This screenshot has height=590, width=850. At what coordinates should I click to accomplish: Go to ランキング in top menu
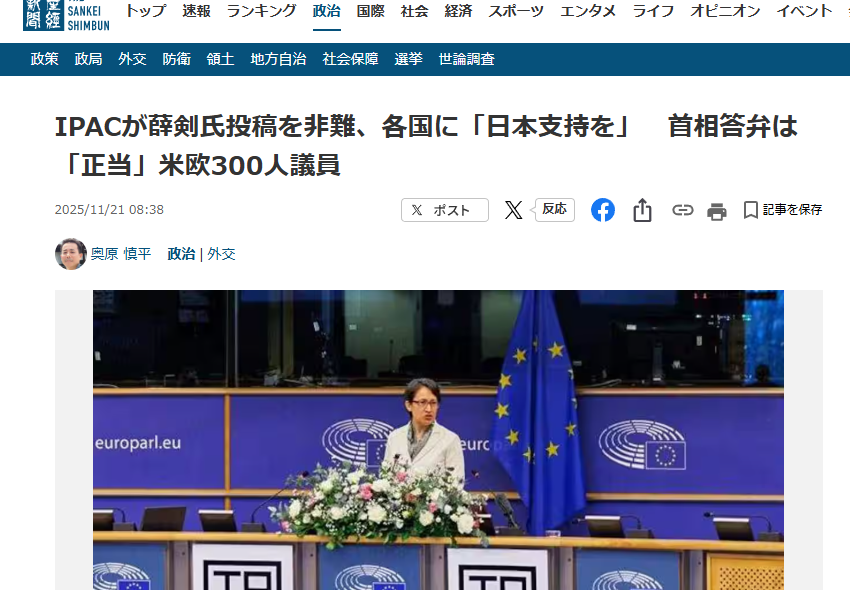pos(261,11)
